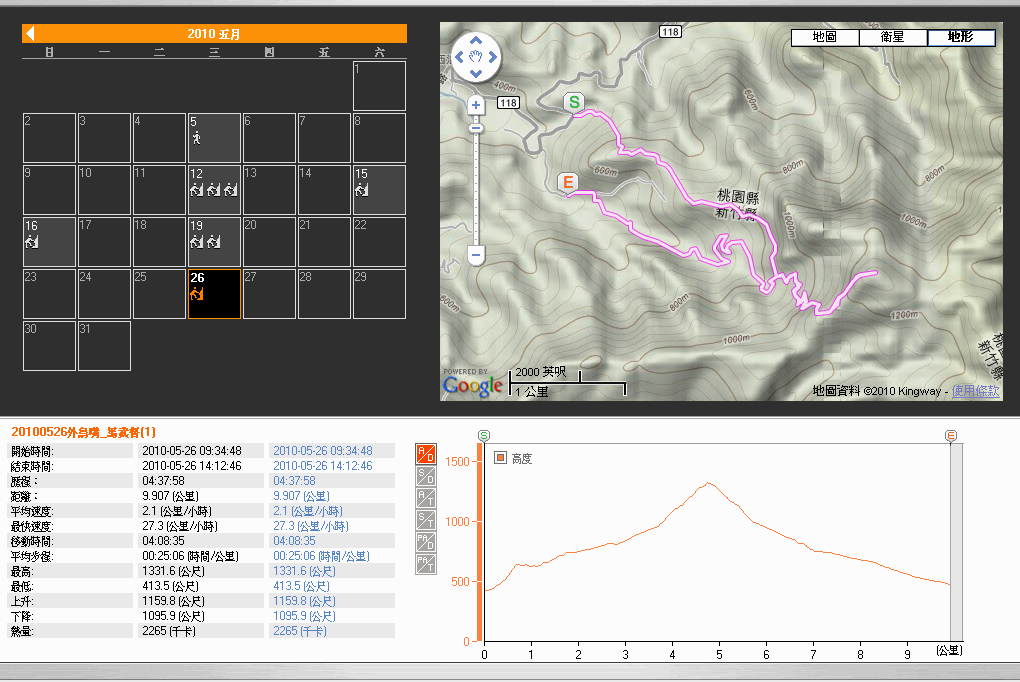Select the PA/D pace-distance chart button
This screenshot has height=682, width=1020.
(425, 541)
